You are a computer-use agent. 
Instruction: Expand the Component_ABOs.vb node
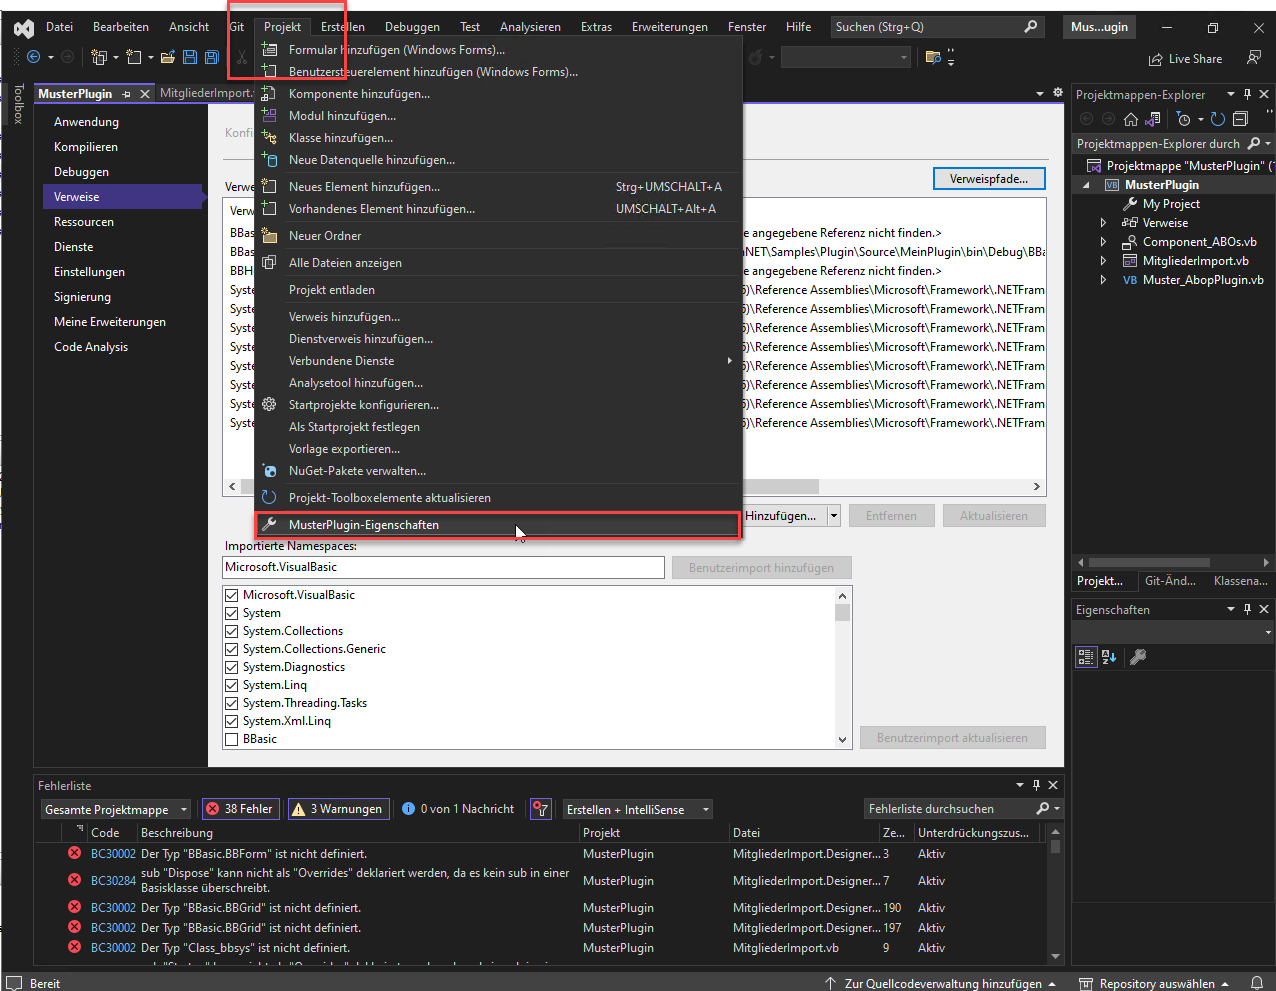(x=1103, y=242)
